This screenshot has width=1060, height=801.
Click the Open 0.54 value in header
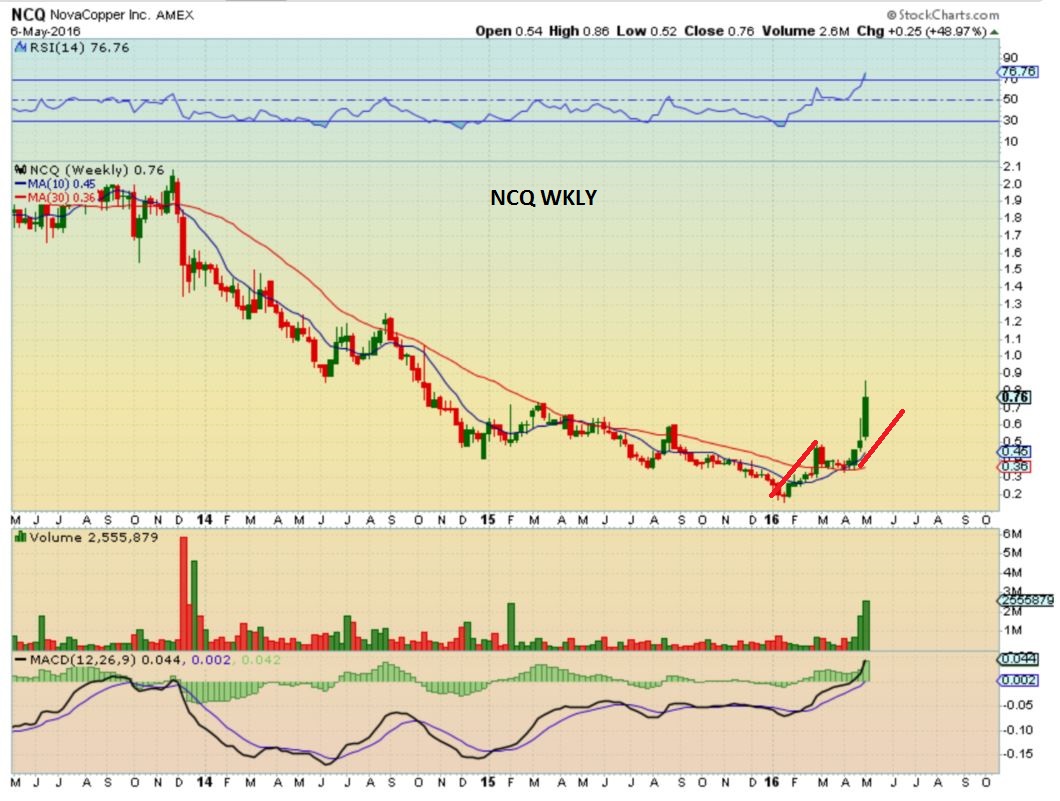508,31
